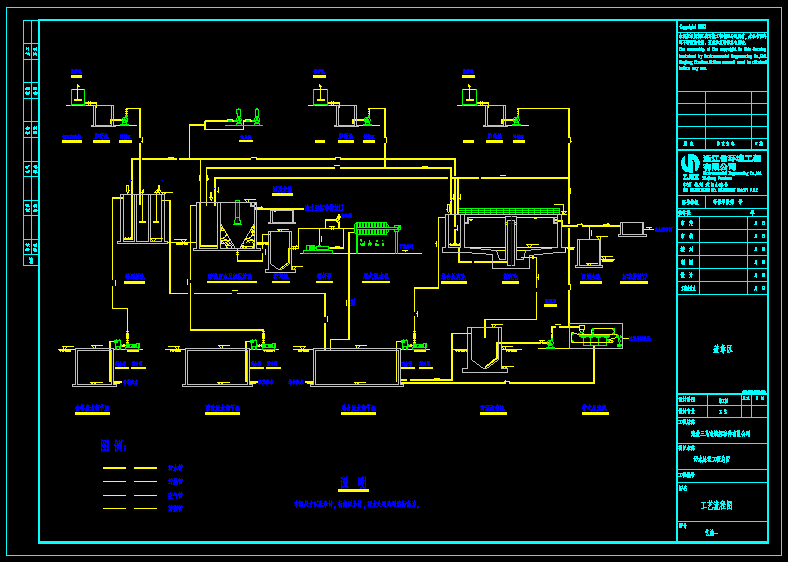Select the 工艺流程图 drawing title text
The image size is (788, 562).
click(716, 505)
